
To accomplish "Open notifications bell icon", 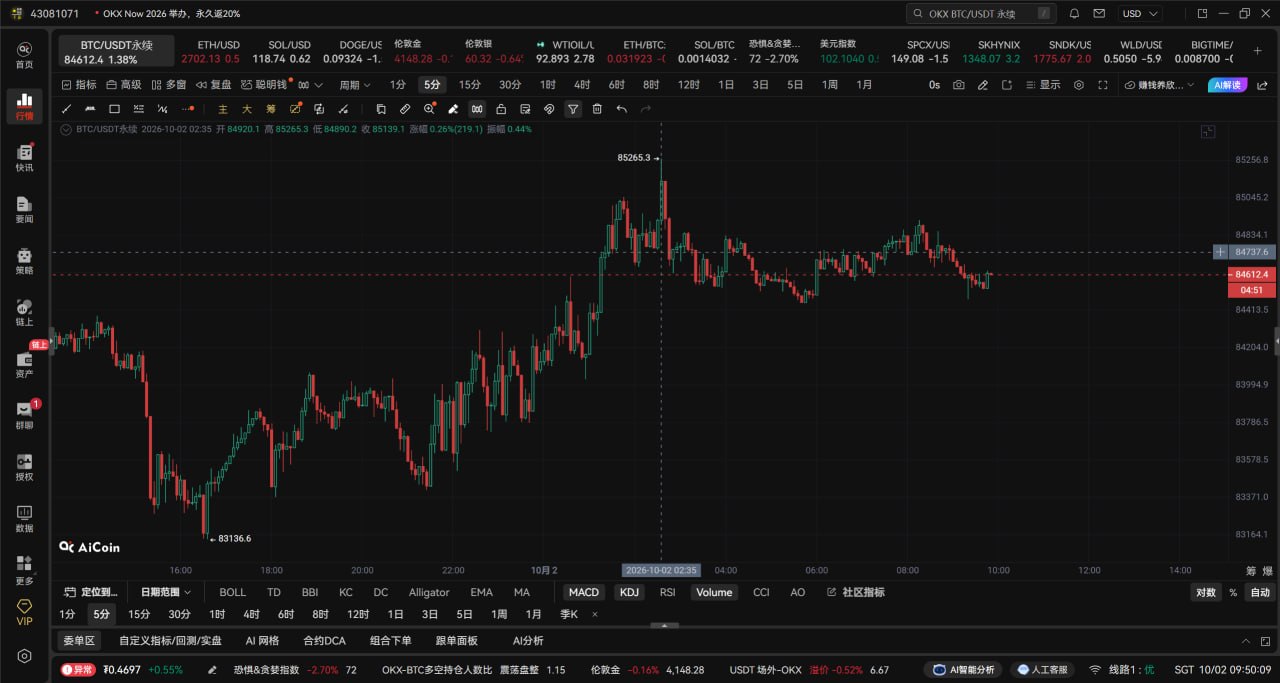I will click(1074, 14).
